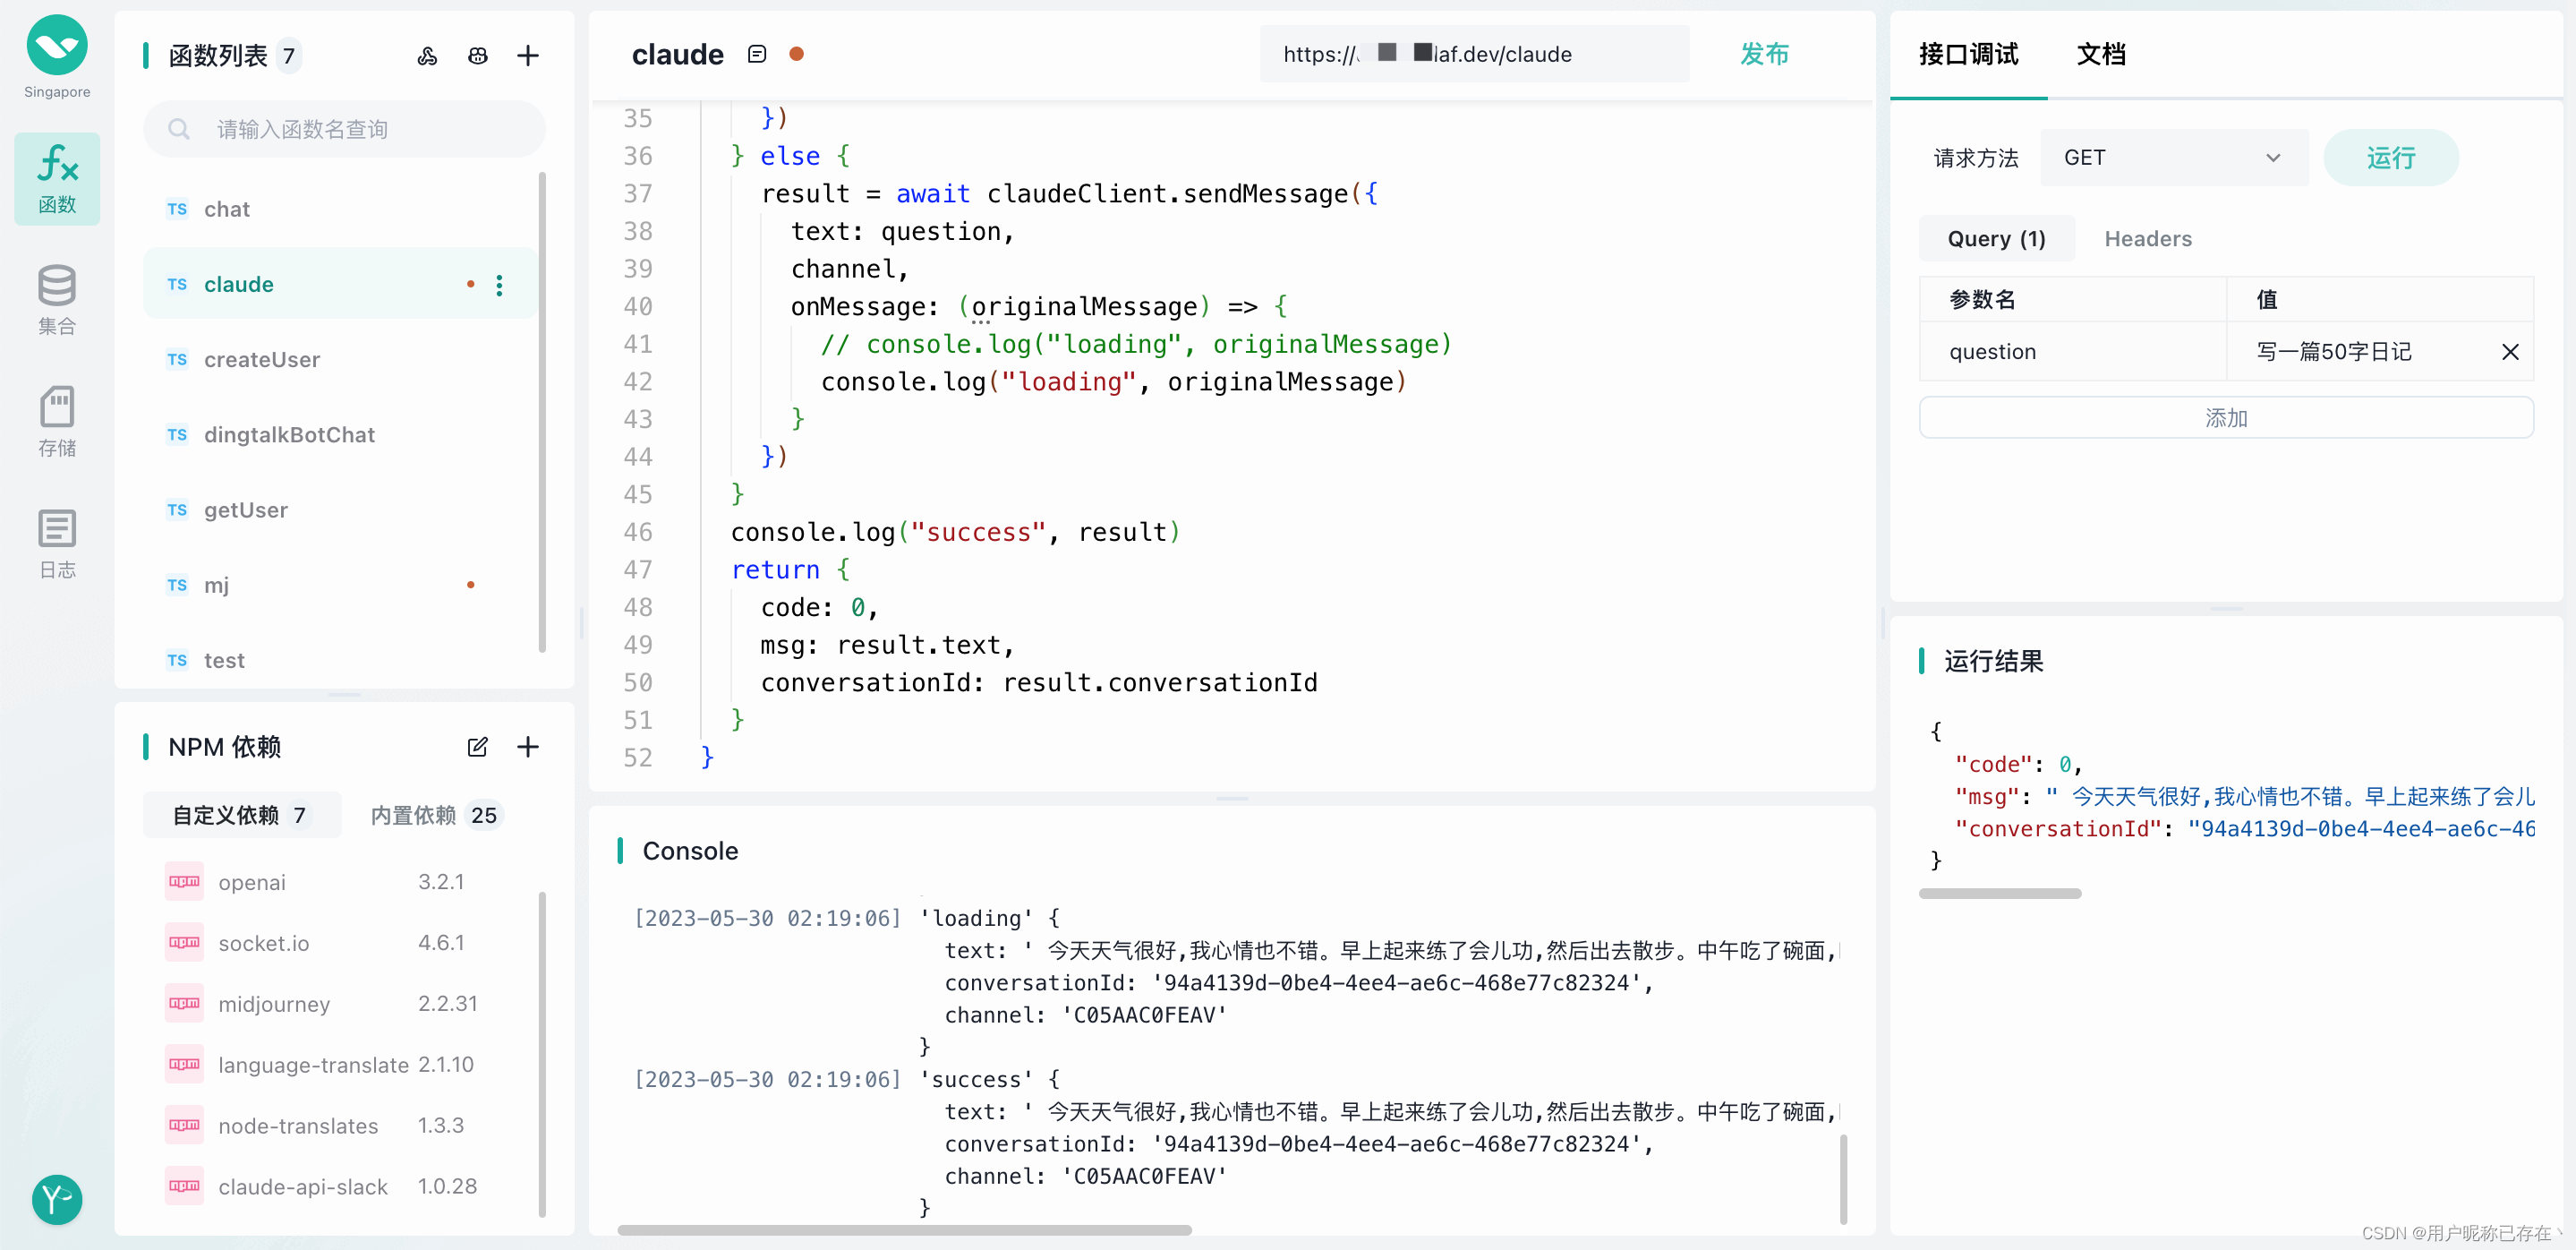Click the 添加 button to add parameter
The height and width of the screenshot is (1250, 2576).
point(2226,418)
